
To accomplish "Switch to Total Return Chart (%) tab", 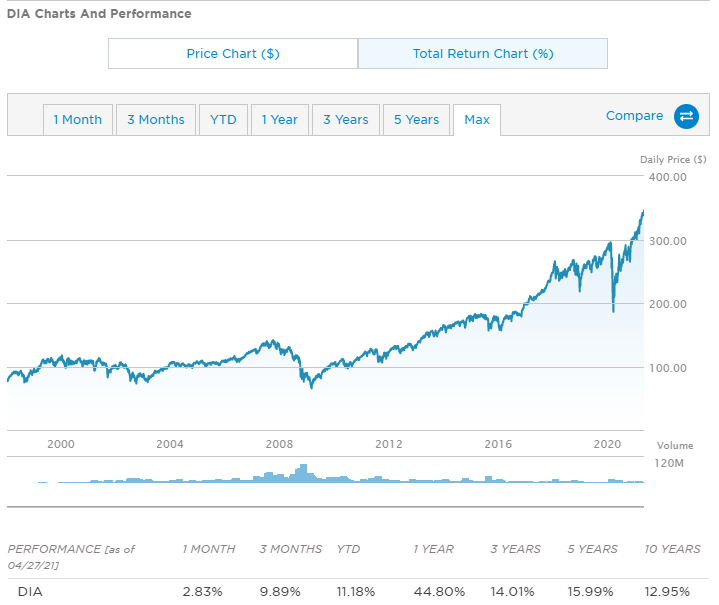I will (483, 54).
